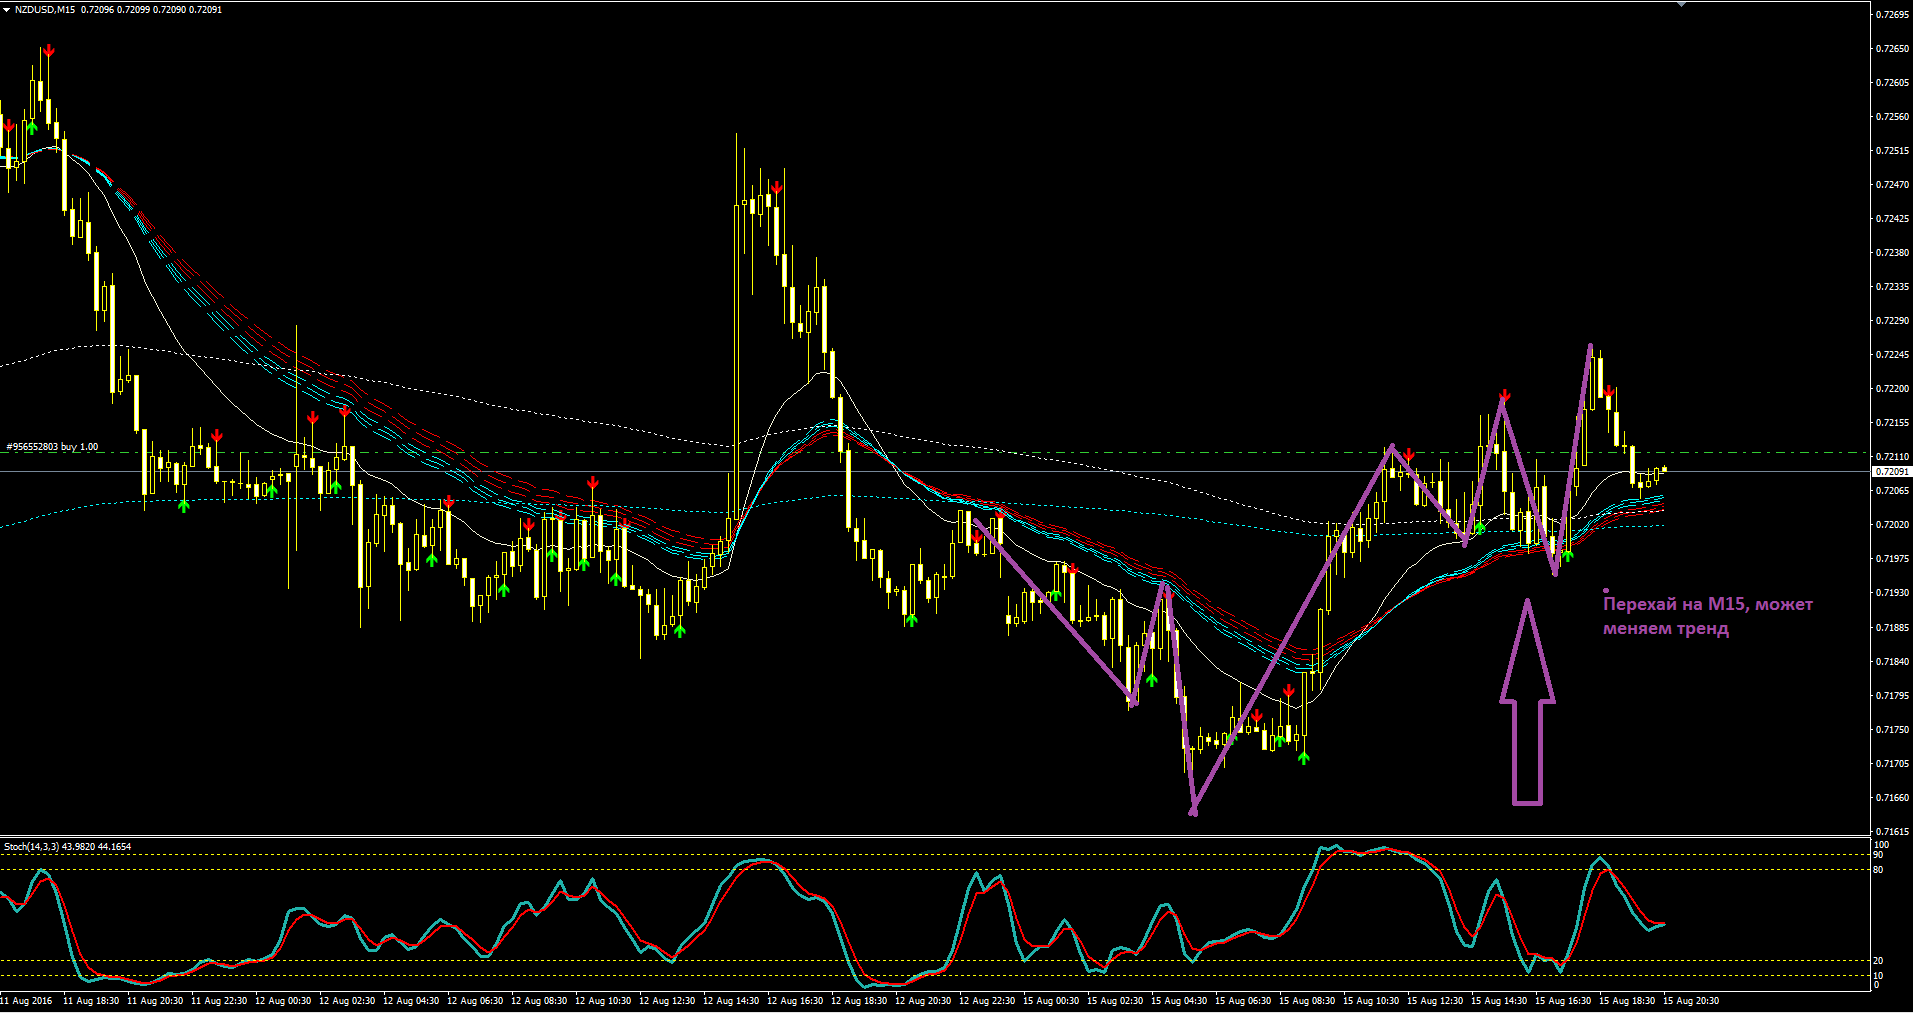1913x1013 pixels.
Task: Click time axis label 12 Aug 16:30
Action: pyautogui.click(x=795, y=1000)
